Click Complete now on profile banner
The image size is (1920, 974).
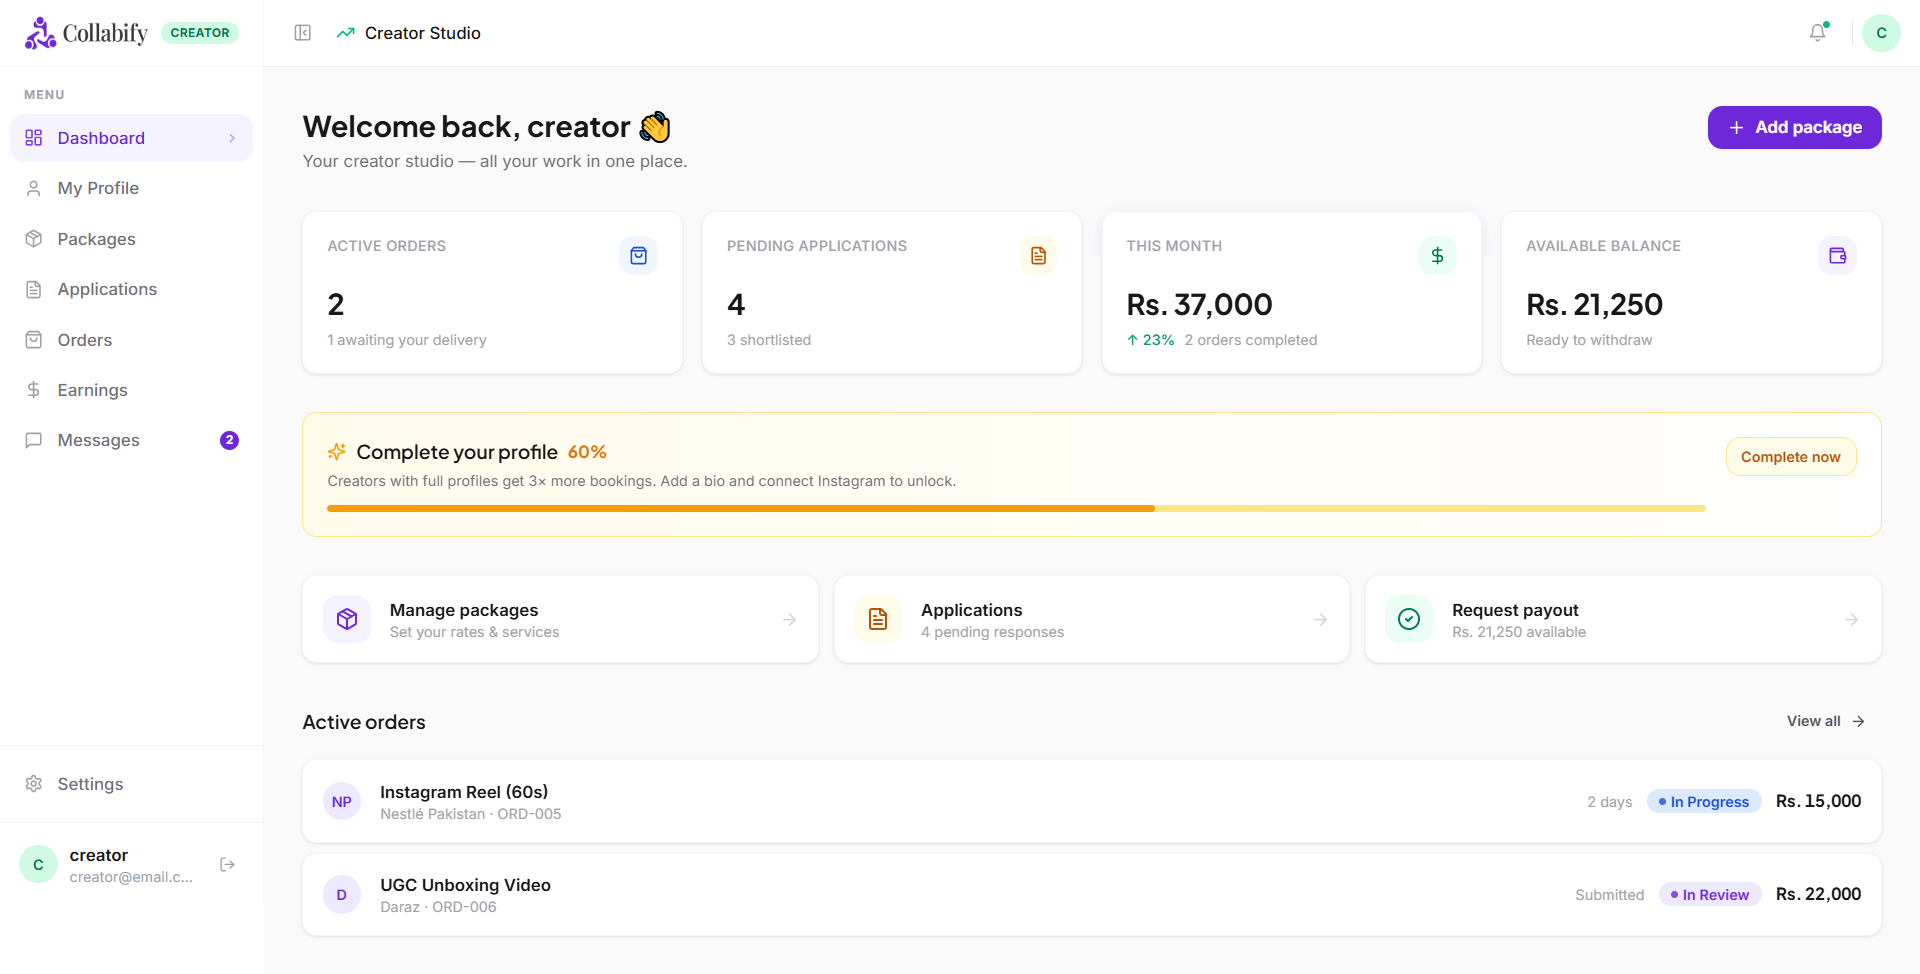[x=1790, y=457]
